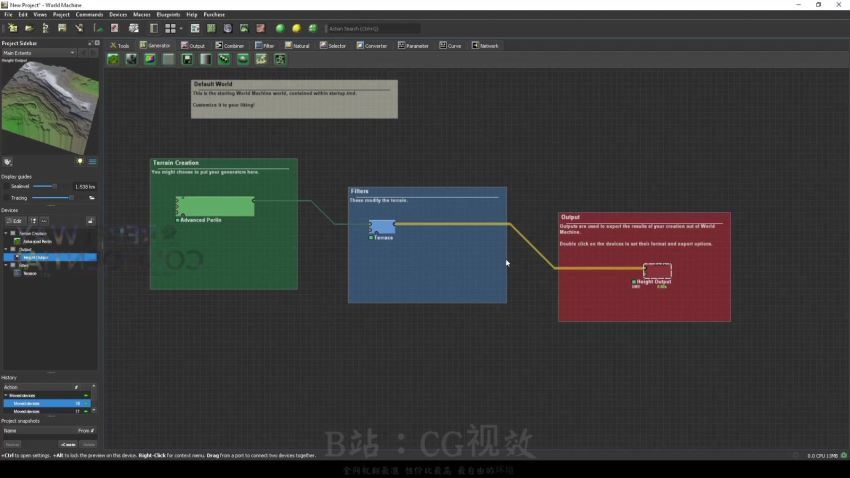Screen dimensions: 850x478
Task: Click the ellipsis button beside Edit
Action: 44,221
